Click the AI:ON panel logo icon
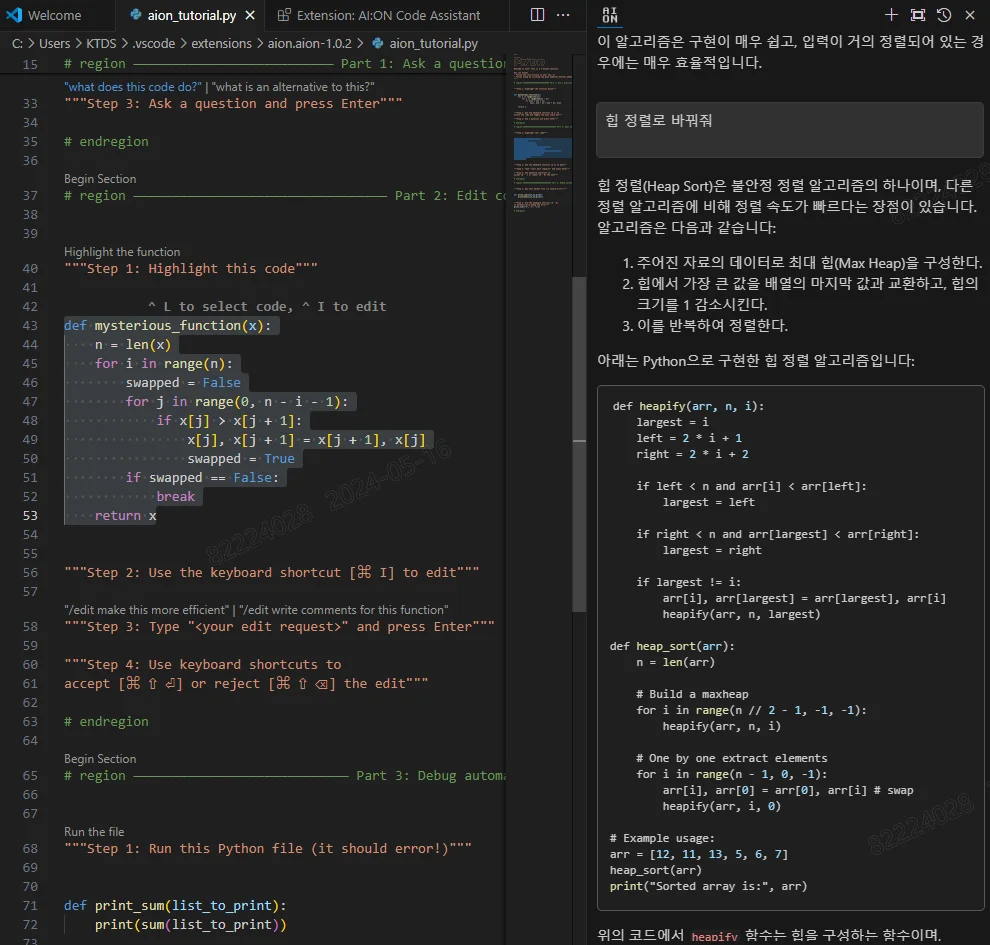This screenshot has height=945, width=990. point(610,15)
